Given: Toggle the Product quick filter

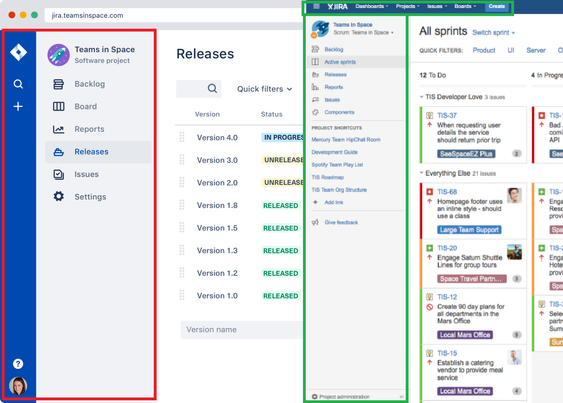Looking at the screenshot, I should point(484,50).
